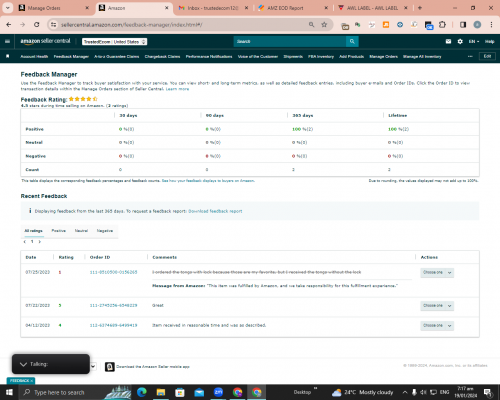Open a new browser tab
500x400 pixels.
tap(420, 8)
